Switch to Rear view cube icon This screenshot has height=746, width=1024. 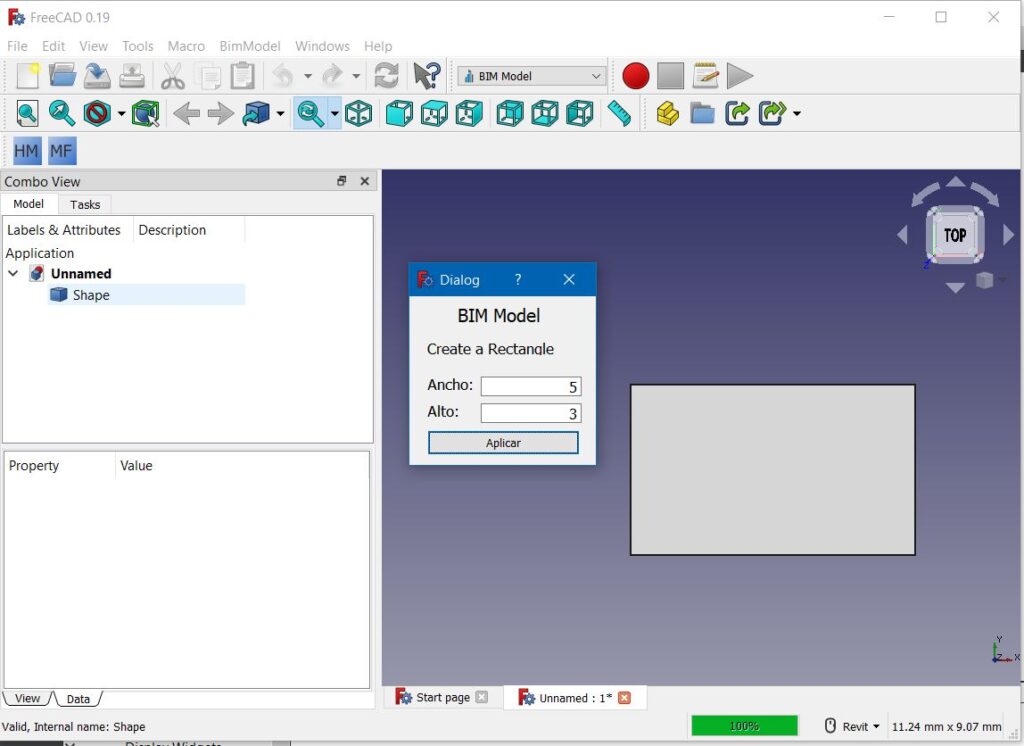510,114
